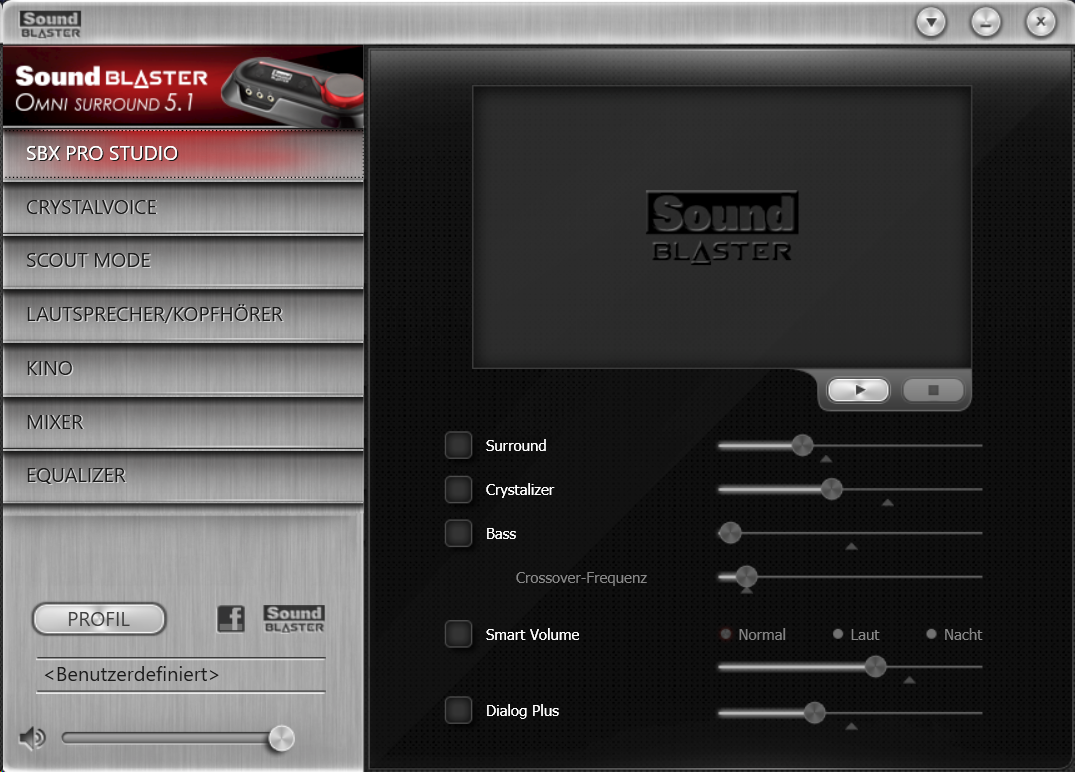This screenshot has width=1075, height=772.
Task: Enable the Crystalizer checkbox
Action: 458,490
